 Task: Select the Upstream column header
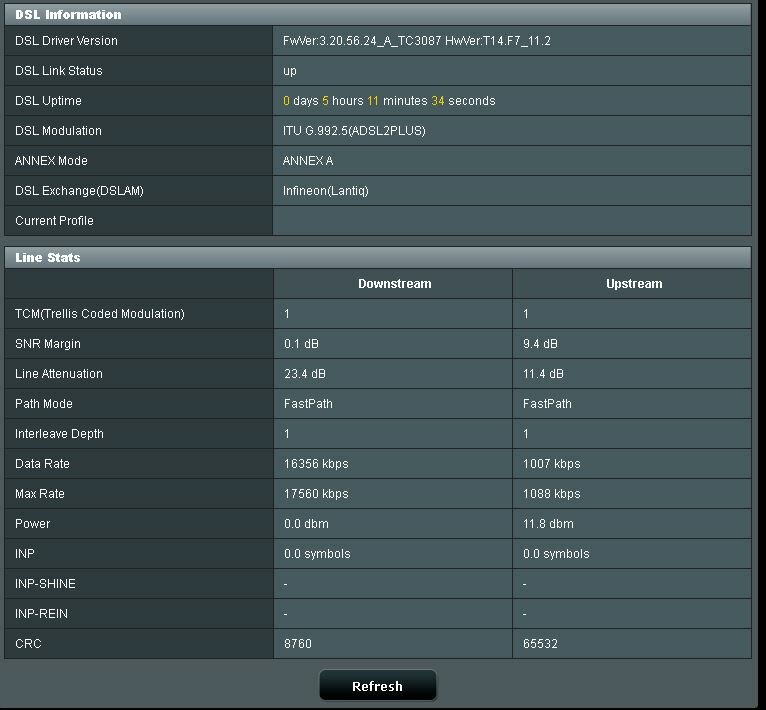pos(633,284)
